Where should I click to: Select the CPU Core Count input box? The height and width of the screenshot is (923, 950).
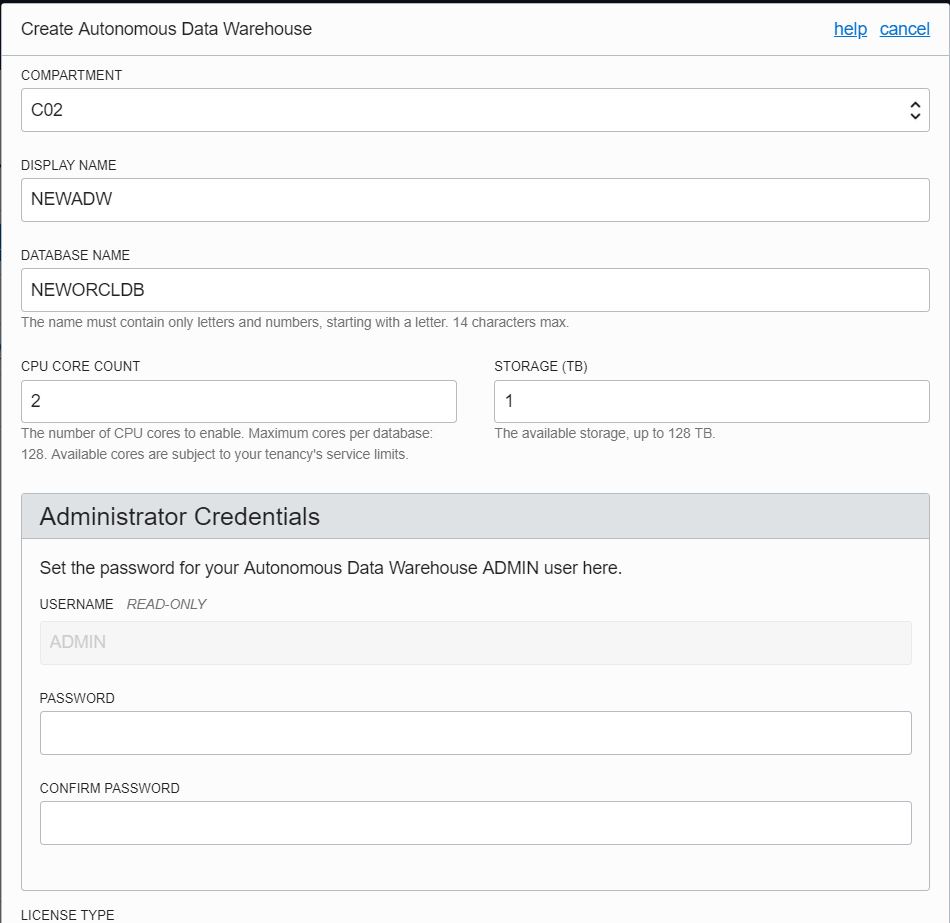click(x=238, y=401)
